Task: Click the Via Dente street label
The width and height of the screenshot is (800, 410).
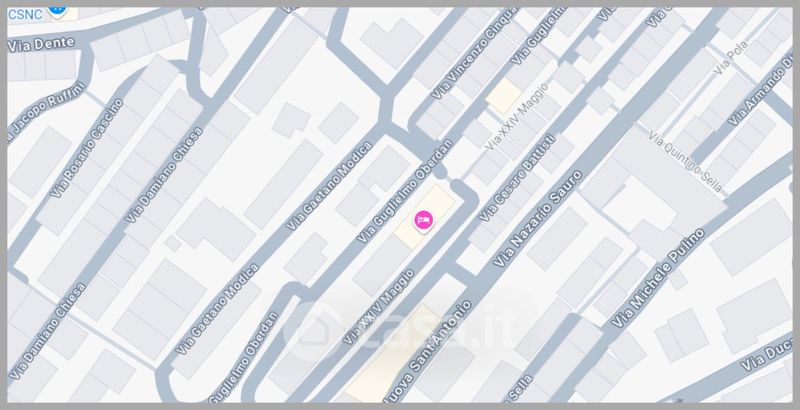Action: 42,44
